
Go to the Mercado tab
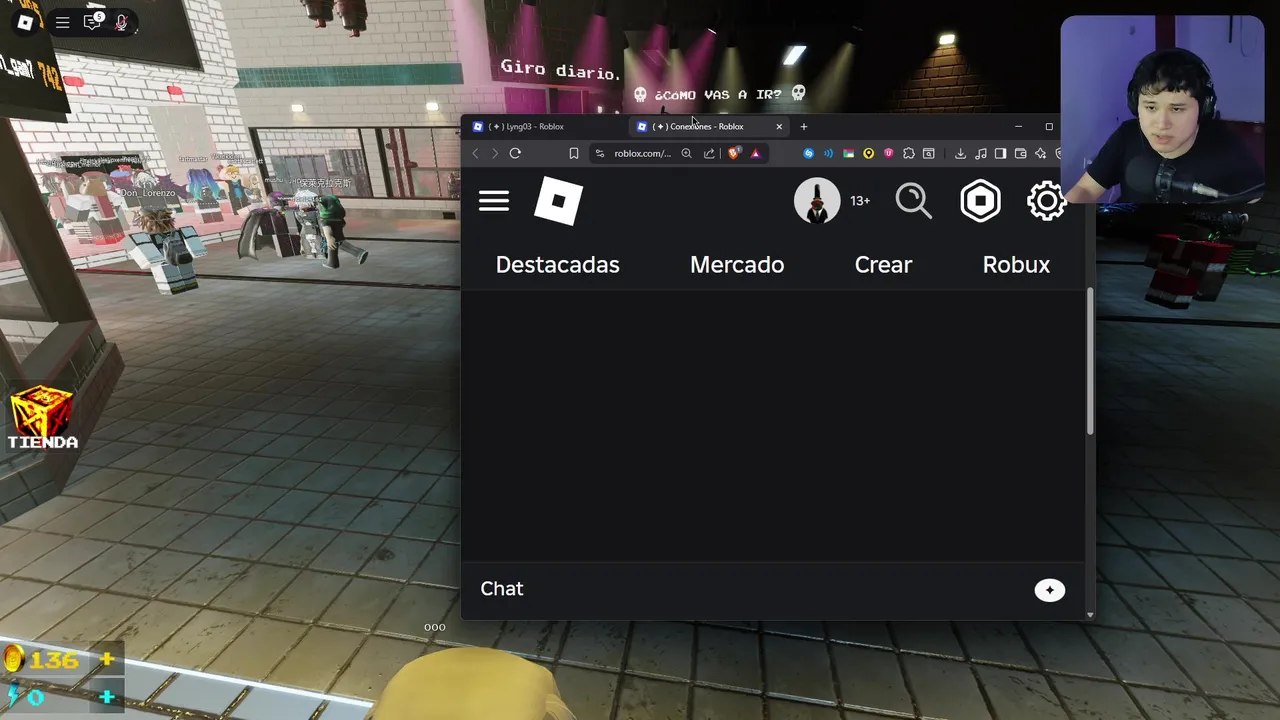click(737, 265)
